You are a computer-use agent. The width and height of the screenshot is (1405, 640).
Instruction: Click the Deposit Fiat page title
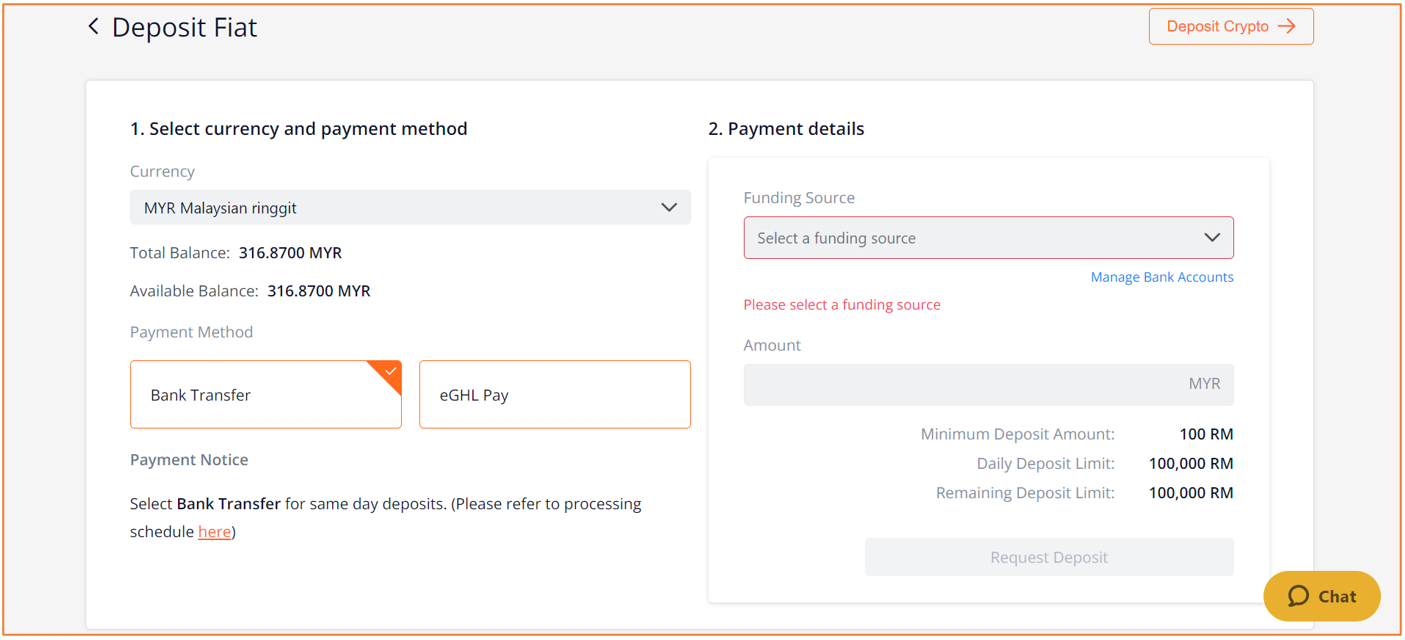(x=184, y=27)
